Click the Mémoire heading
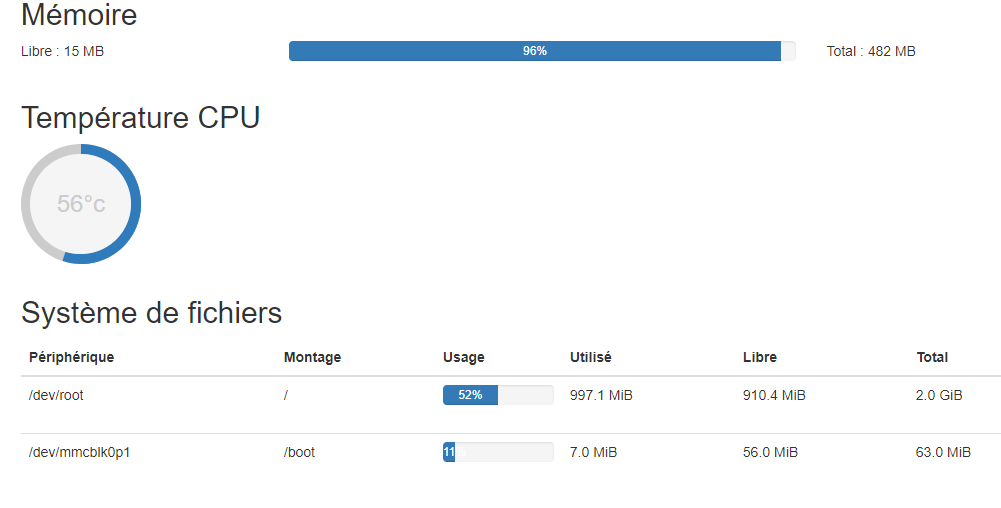This screenshot has width=1001, height=508. coord(79,15)
